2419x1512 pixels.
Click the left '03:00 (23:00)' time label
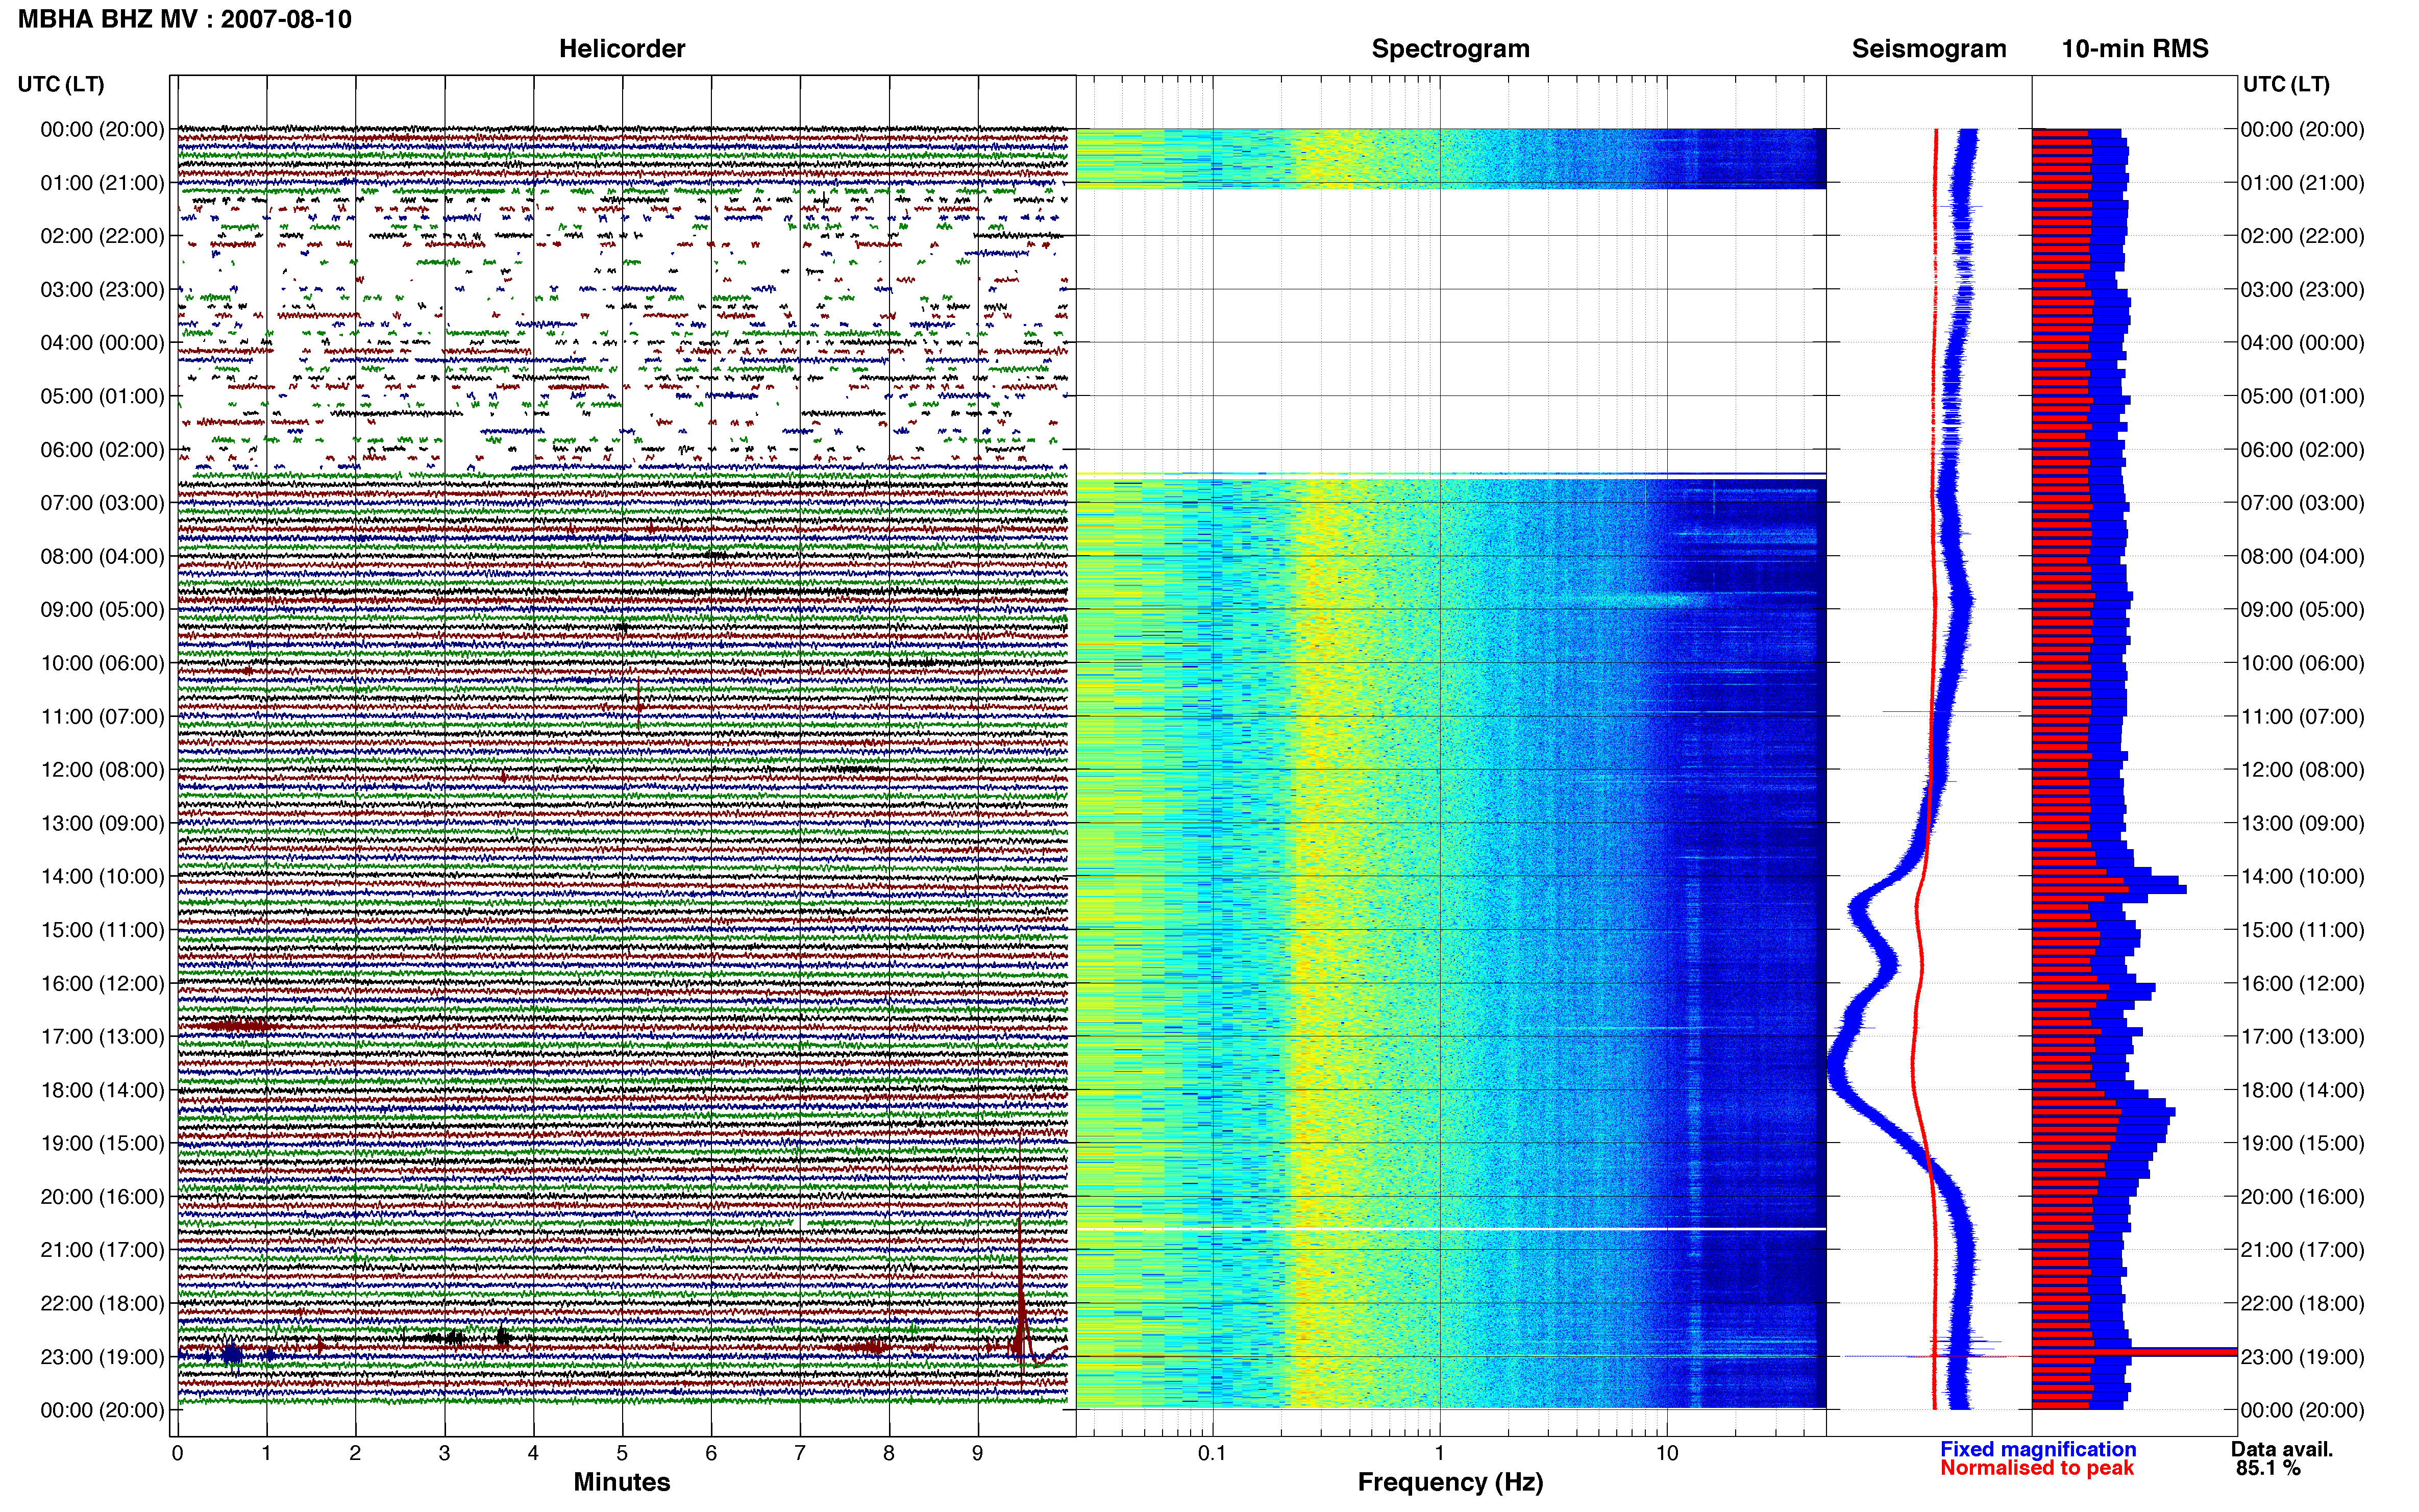pyautogui.click(x=102, y=290)
